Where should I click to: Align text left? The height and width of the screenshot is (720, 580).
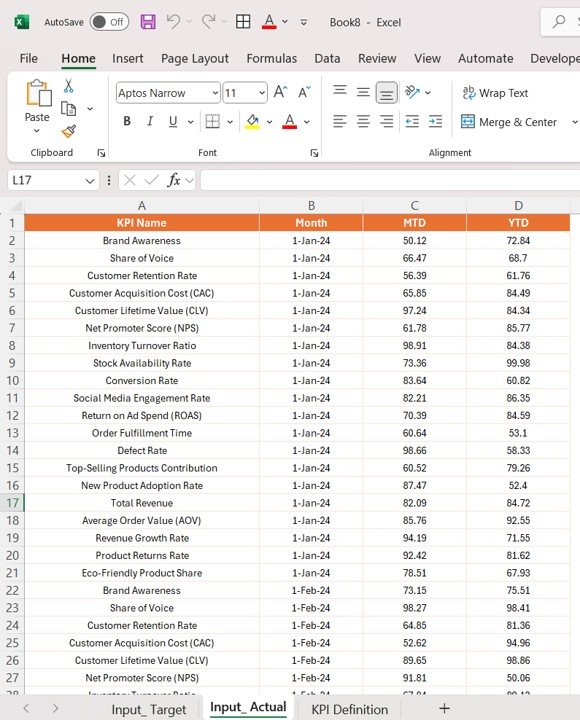(340, 121)
